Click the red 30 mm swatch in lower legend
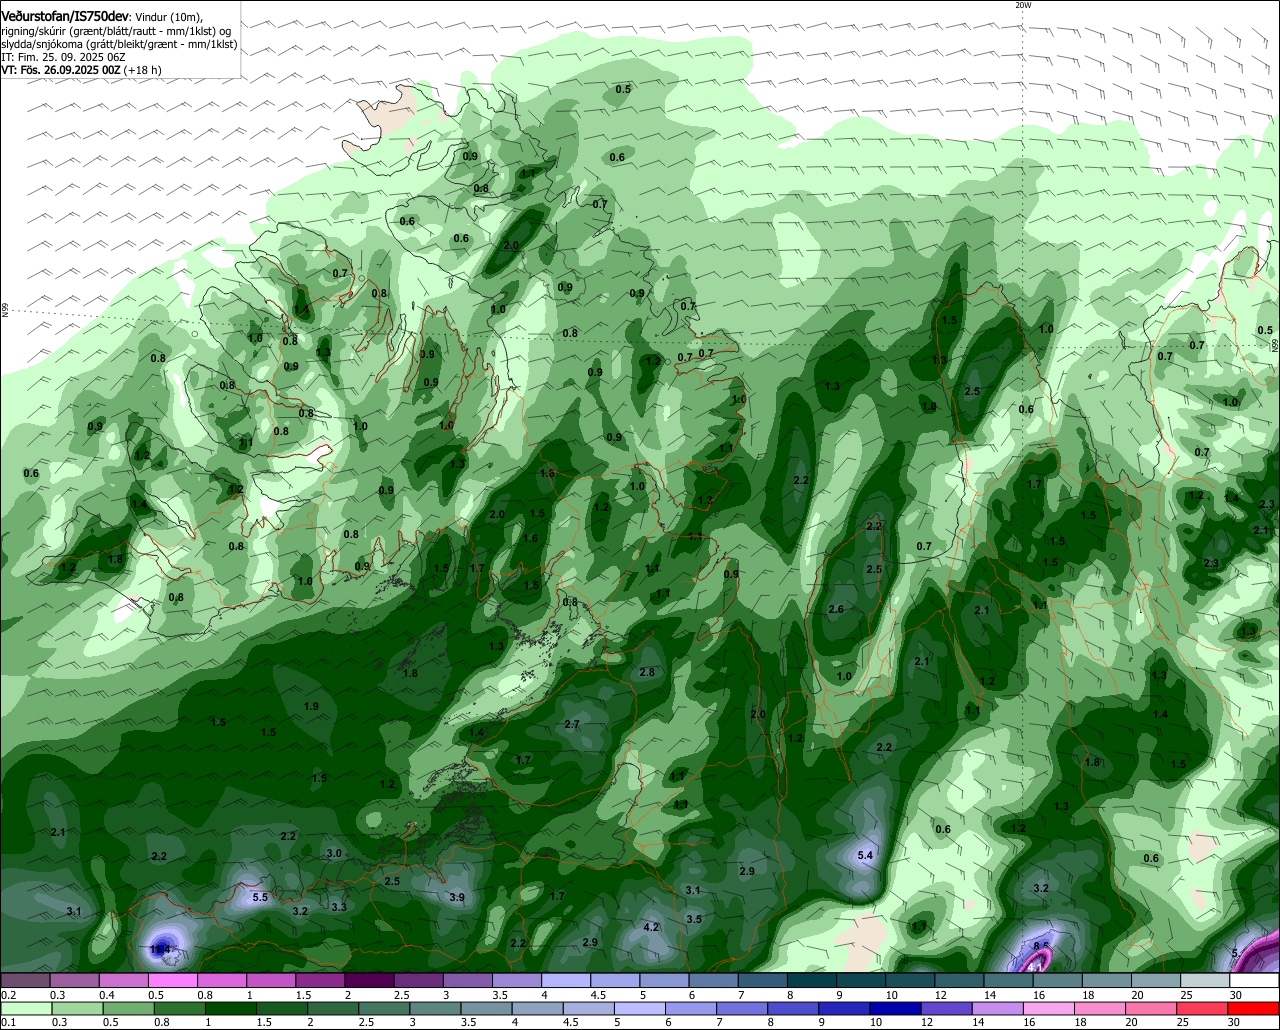Image resolution: width=1280 pixels, height=1030 pixels. [x=1255, y=1009]
